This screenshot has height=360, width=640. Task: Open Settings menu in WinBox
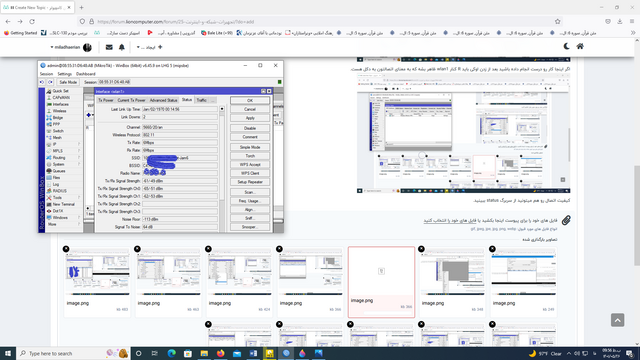(64, 74)
